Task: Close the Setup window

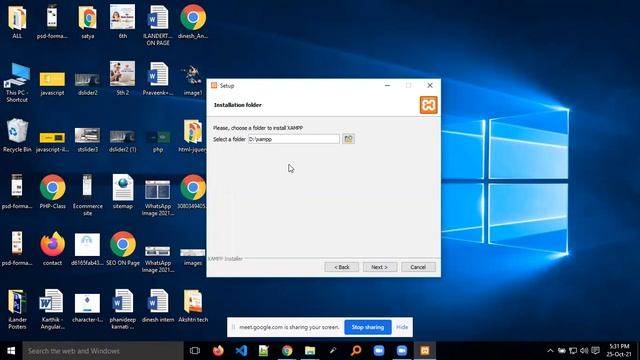Action: click(430, 85)
